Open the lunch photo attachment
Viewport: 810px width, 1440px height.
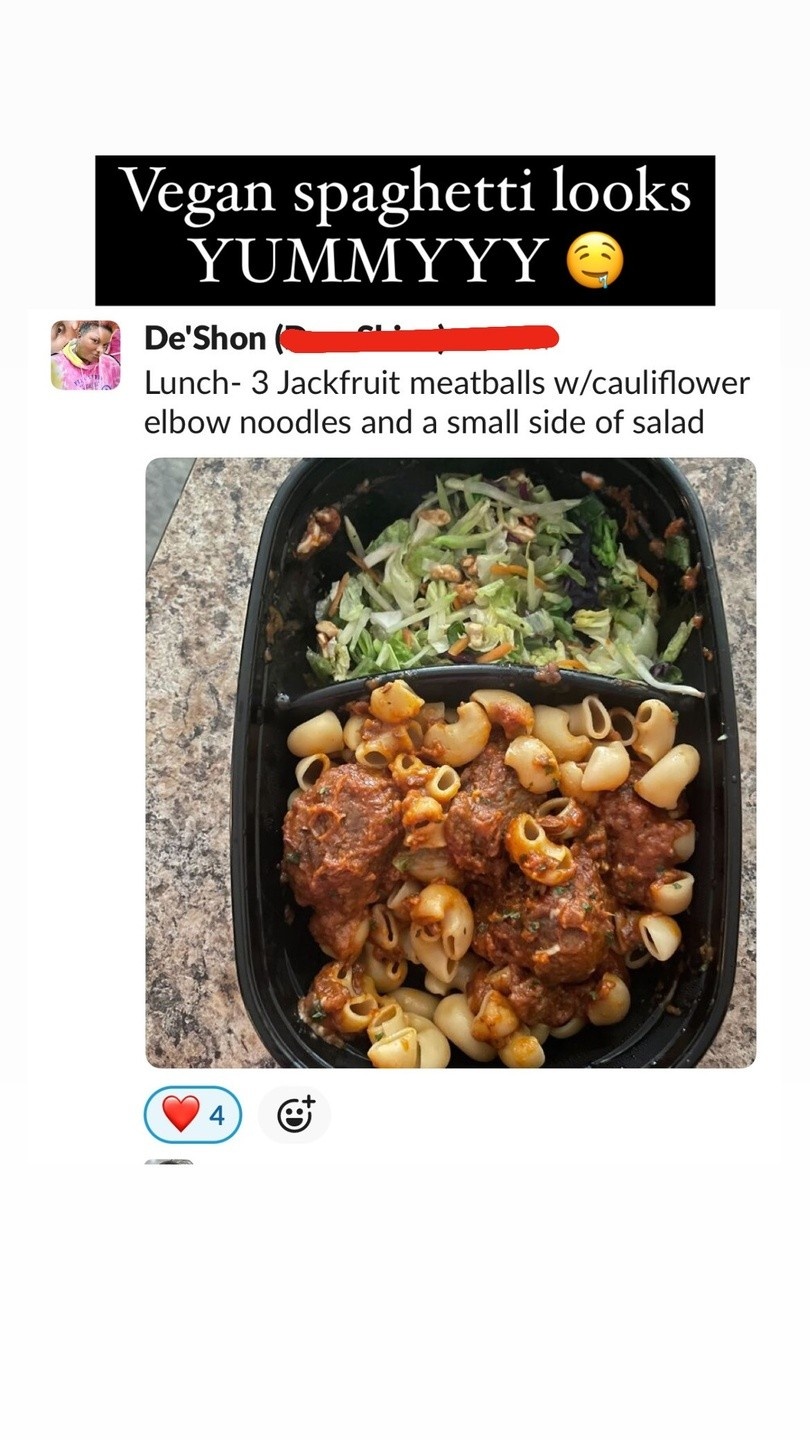[x=451, y=763]
